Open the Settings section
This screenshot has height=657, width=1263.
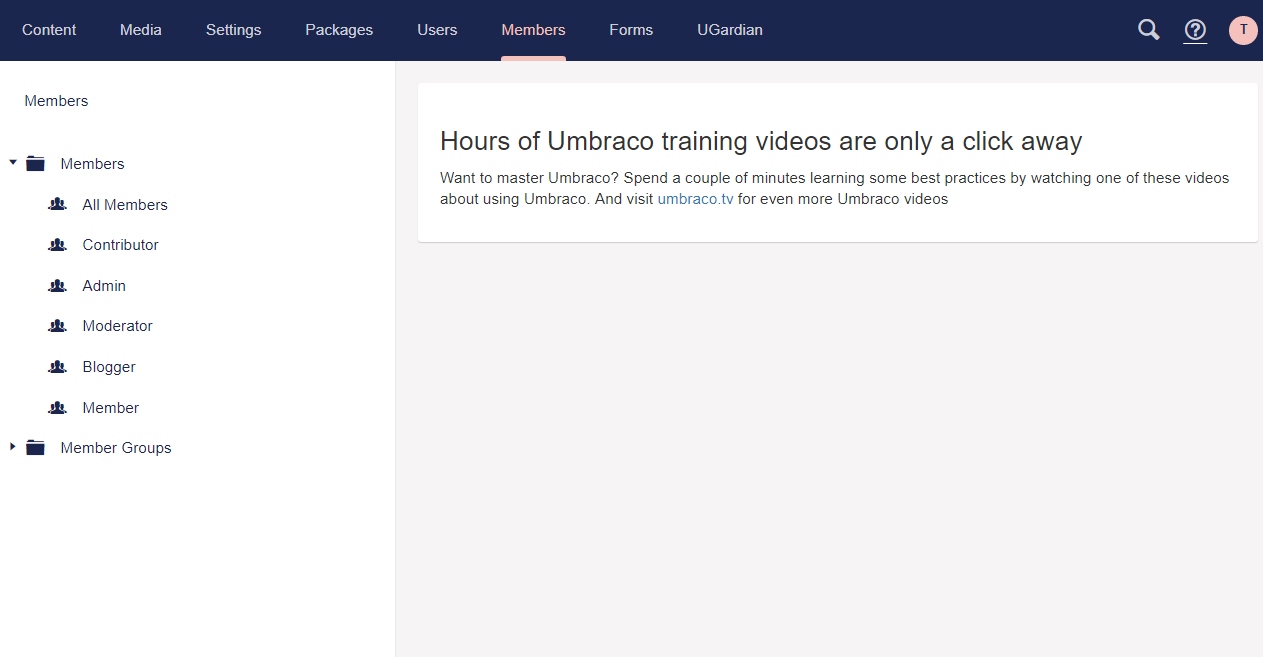click(x=234, y=30)
